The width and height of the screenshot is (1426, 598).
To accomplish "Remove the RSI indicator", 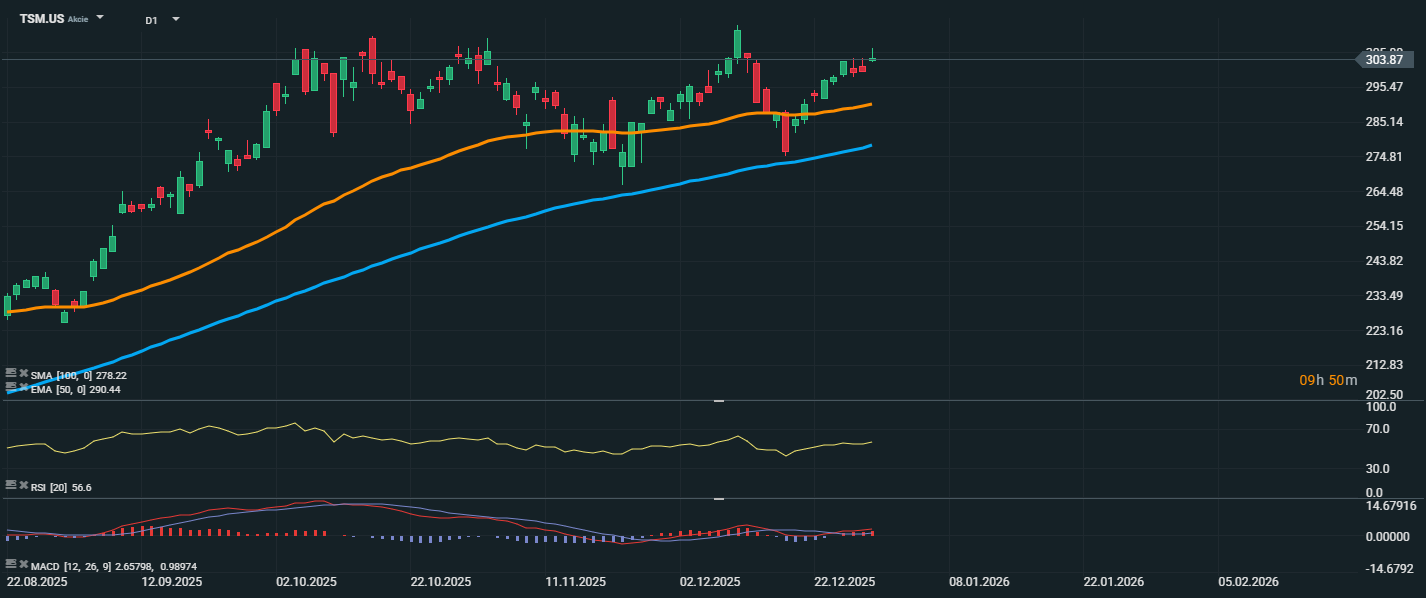I will tap(23, 484).
